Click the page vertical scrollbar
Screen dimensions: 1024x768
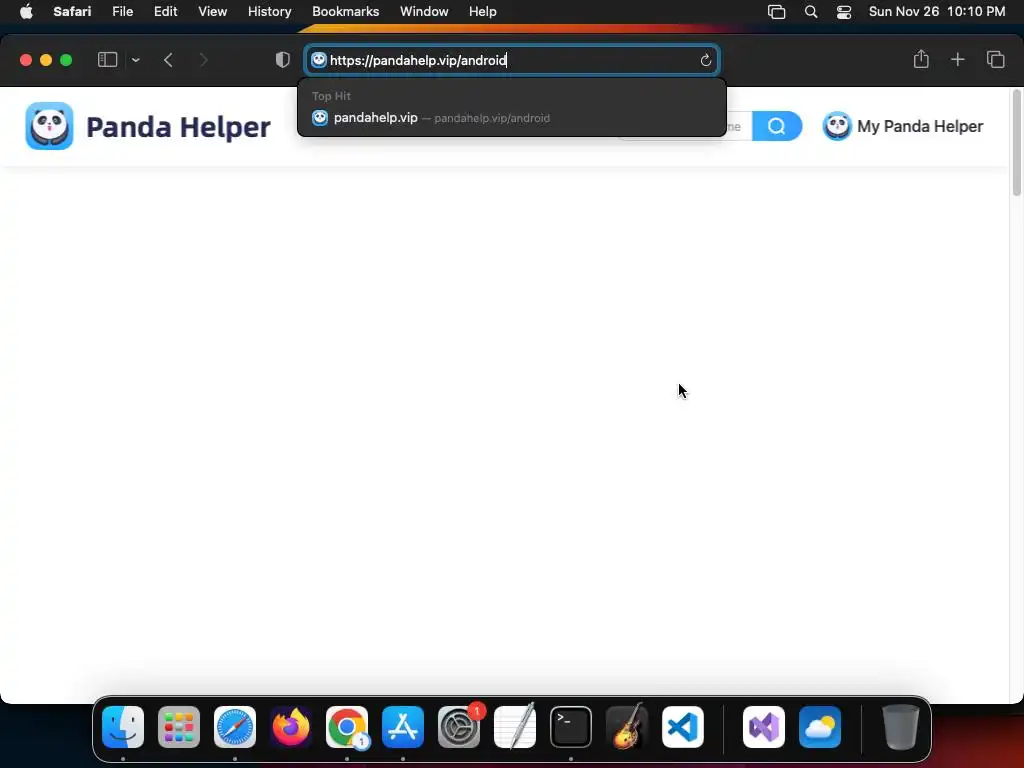1016,143
